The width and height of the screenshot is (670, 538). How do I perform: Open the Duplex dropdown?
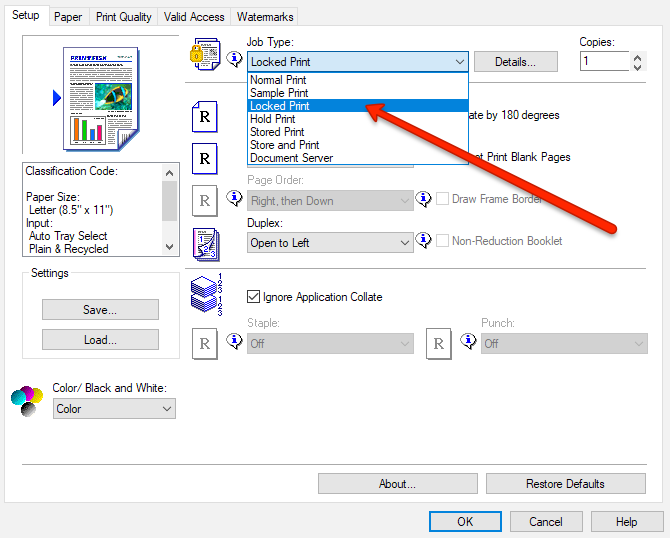pos(330,243)
